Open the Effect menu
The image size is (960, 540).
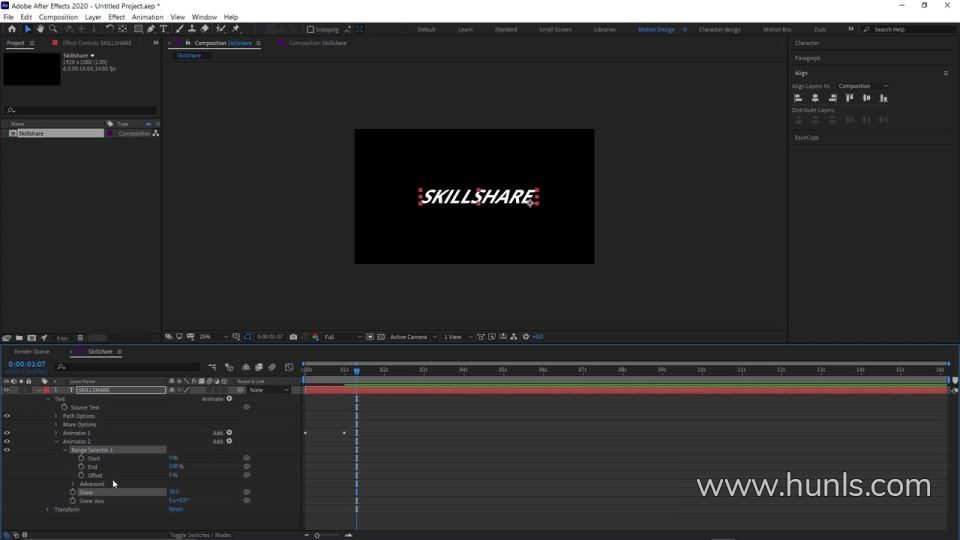(x=116, y=17)
